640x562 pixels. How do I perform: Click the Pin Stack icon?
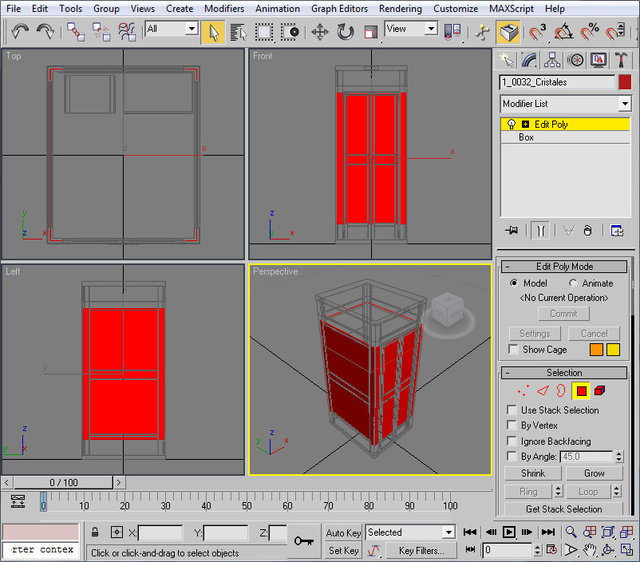[512, 230]
